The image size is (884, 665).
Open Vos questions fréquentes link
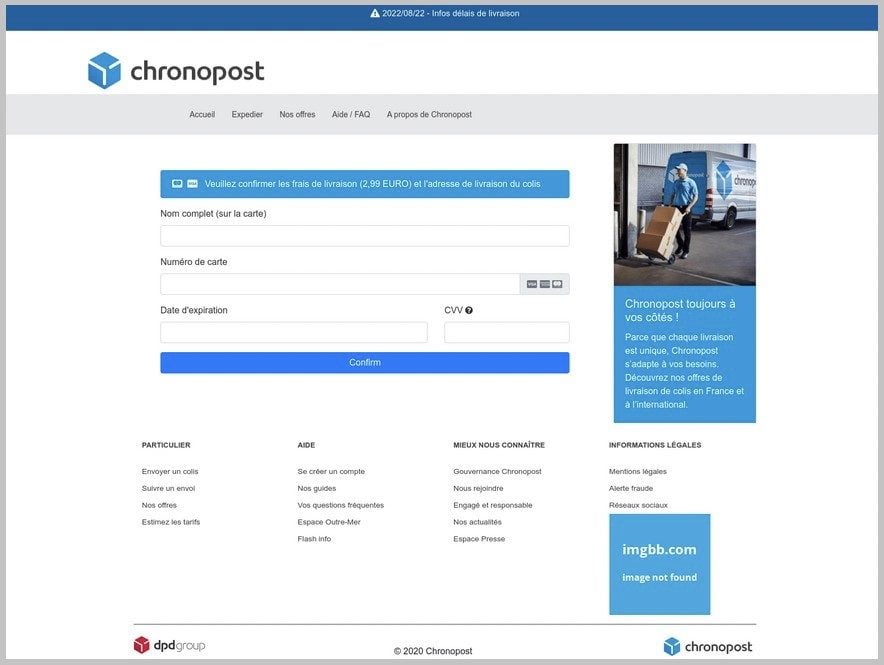341,505
